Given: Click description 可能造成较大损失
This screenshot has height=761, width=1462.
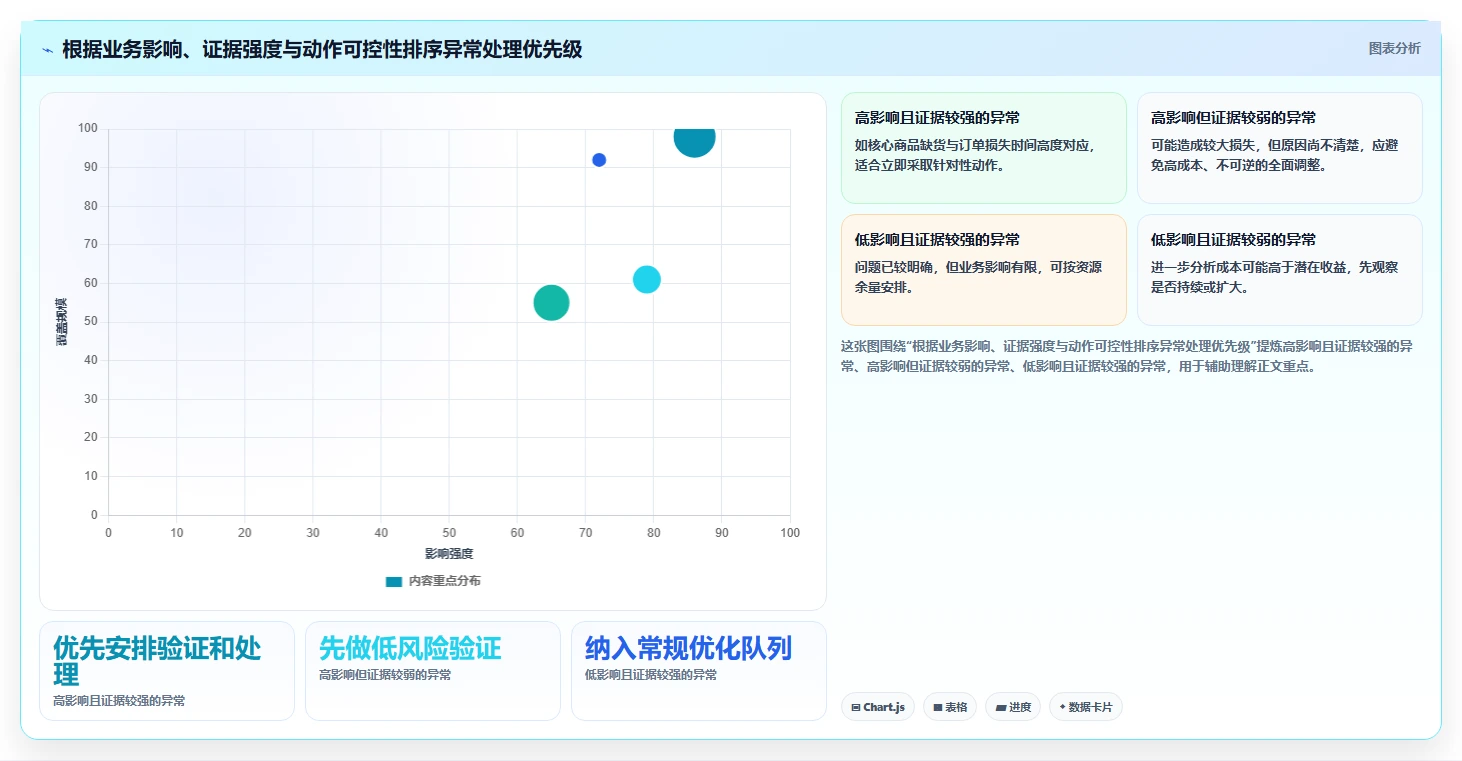Looking at the screenshot, I should pos(1274,155).
